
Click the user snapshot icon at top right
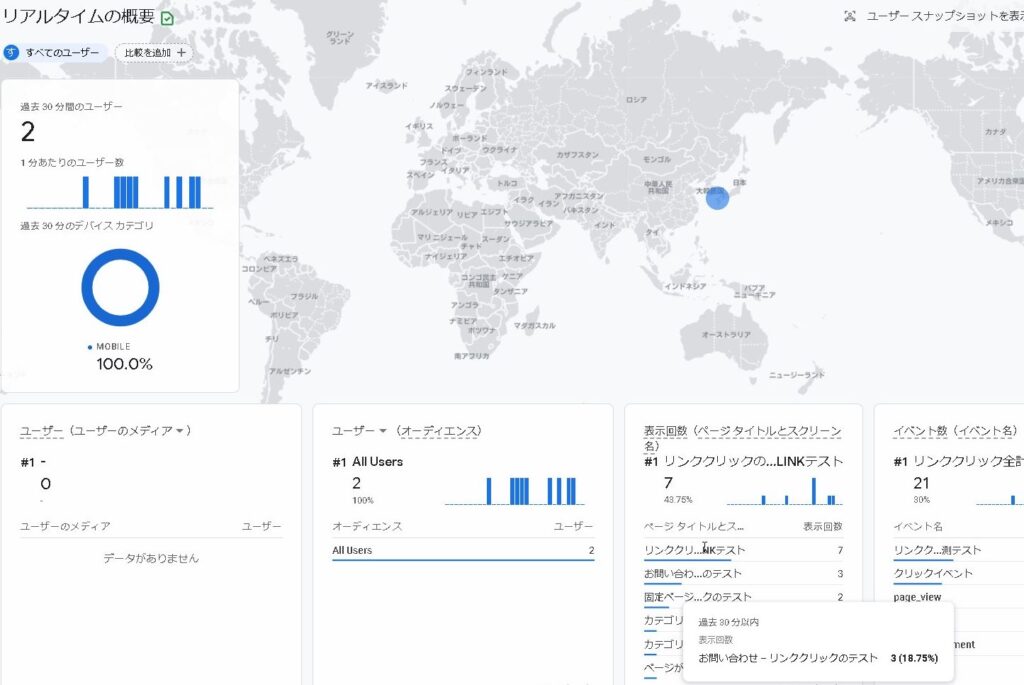point(850,16)
